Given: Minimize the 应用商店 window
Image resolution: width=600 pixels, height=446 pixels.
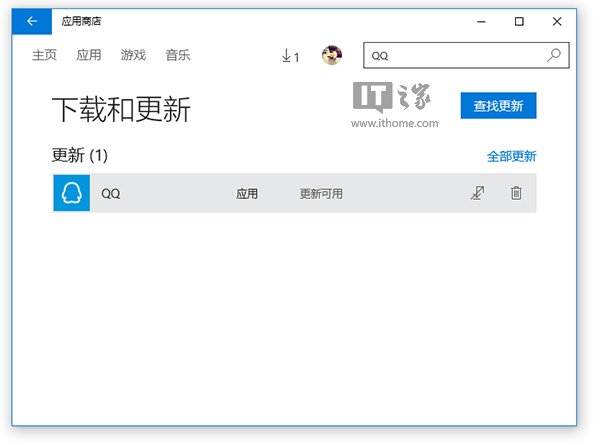Looking at the screenshot, I should tap(481, 22).
